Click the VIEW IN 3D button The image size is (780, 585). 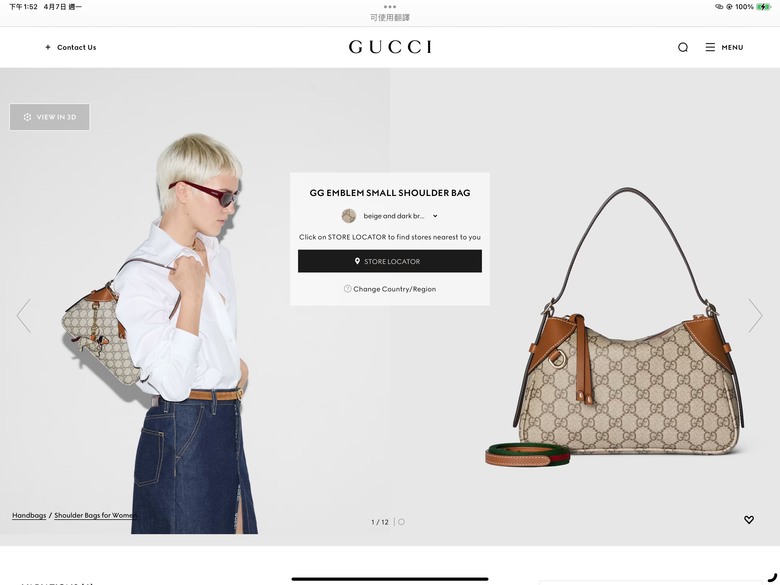pos(50,117)
